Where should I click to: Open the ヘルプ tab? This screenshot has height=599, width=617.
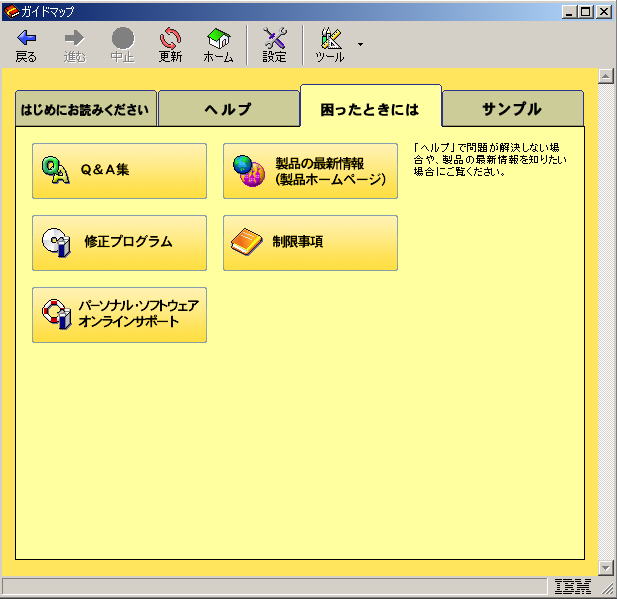point(228,109)
